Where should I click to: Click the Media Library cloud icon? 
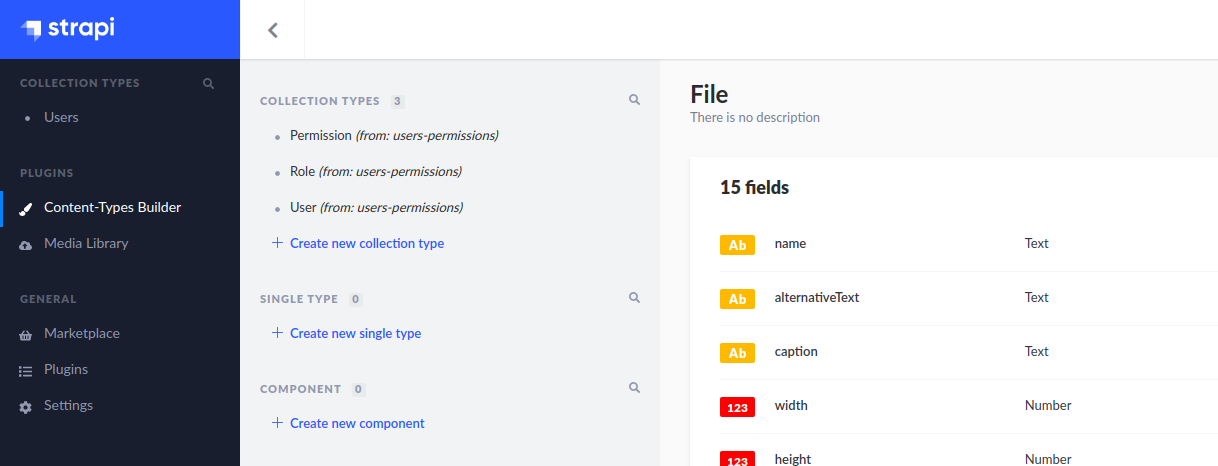pos(26,244)
